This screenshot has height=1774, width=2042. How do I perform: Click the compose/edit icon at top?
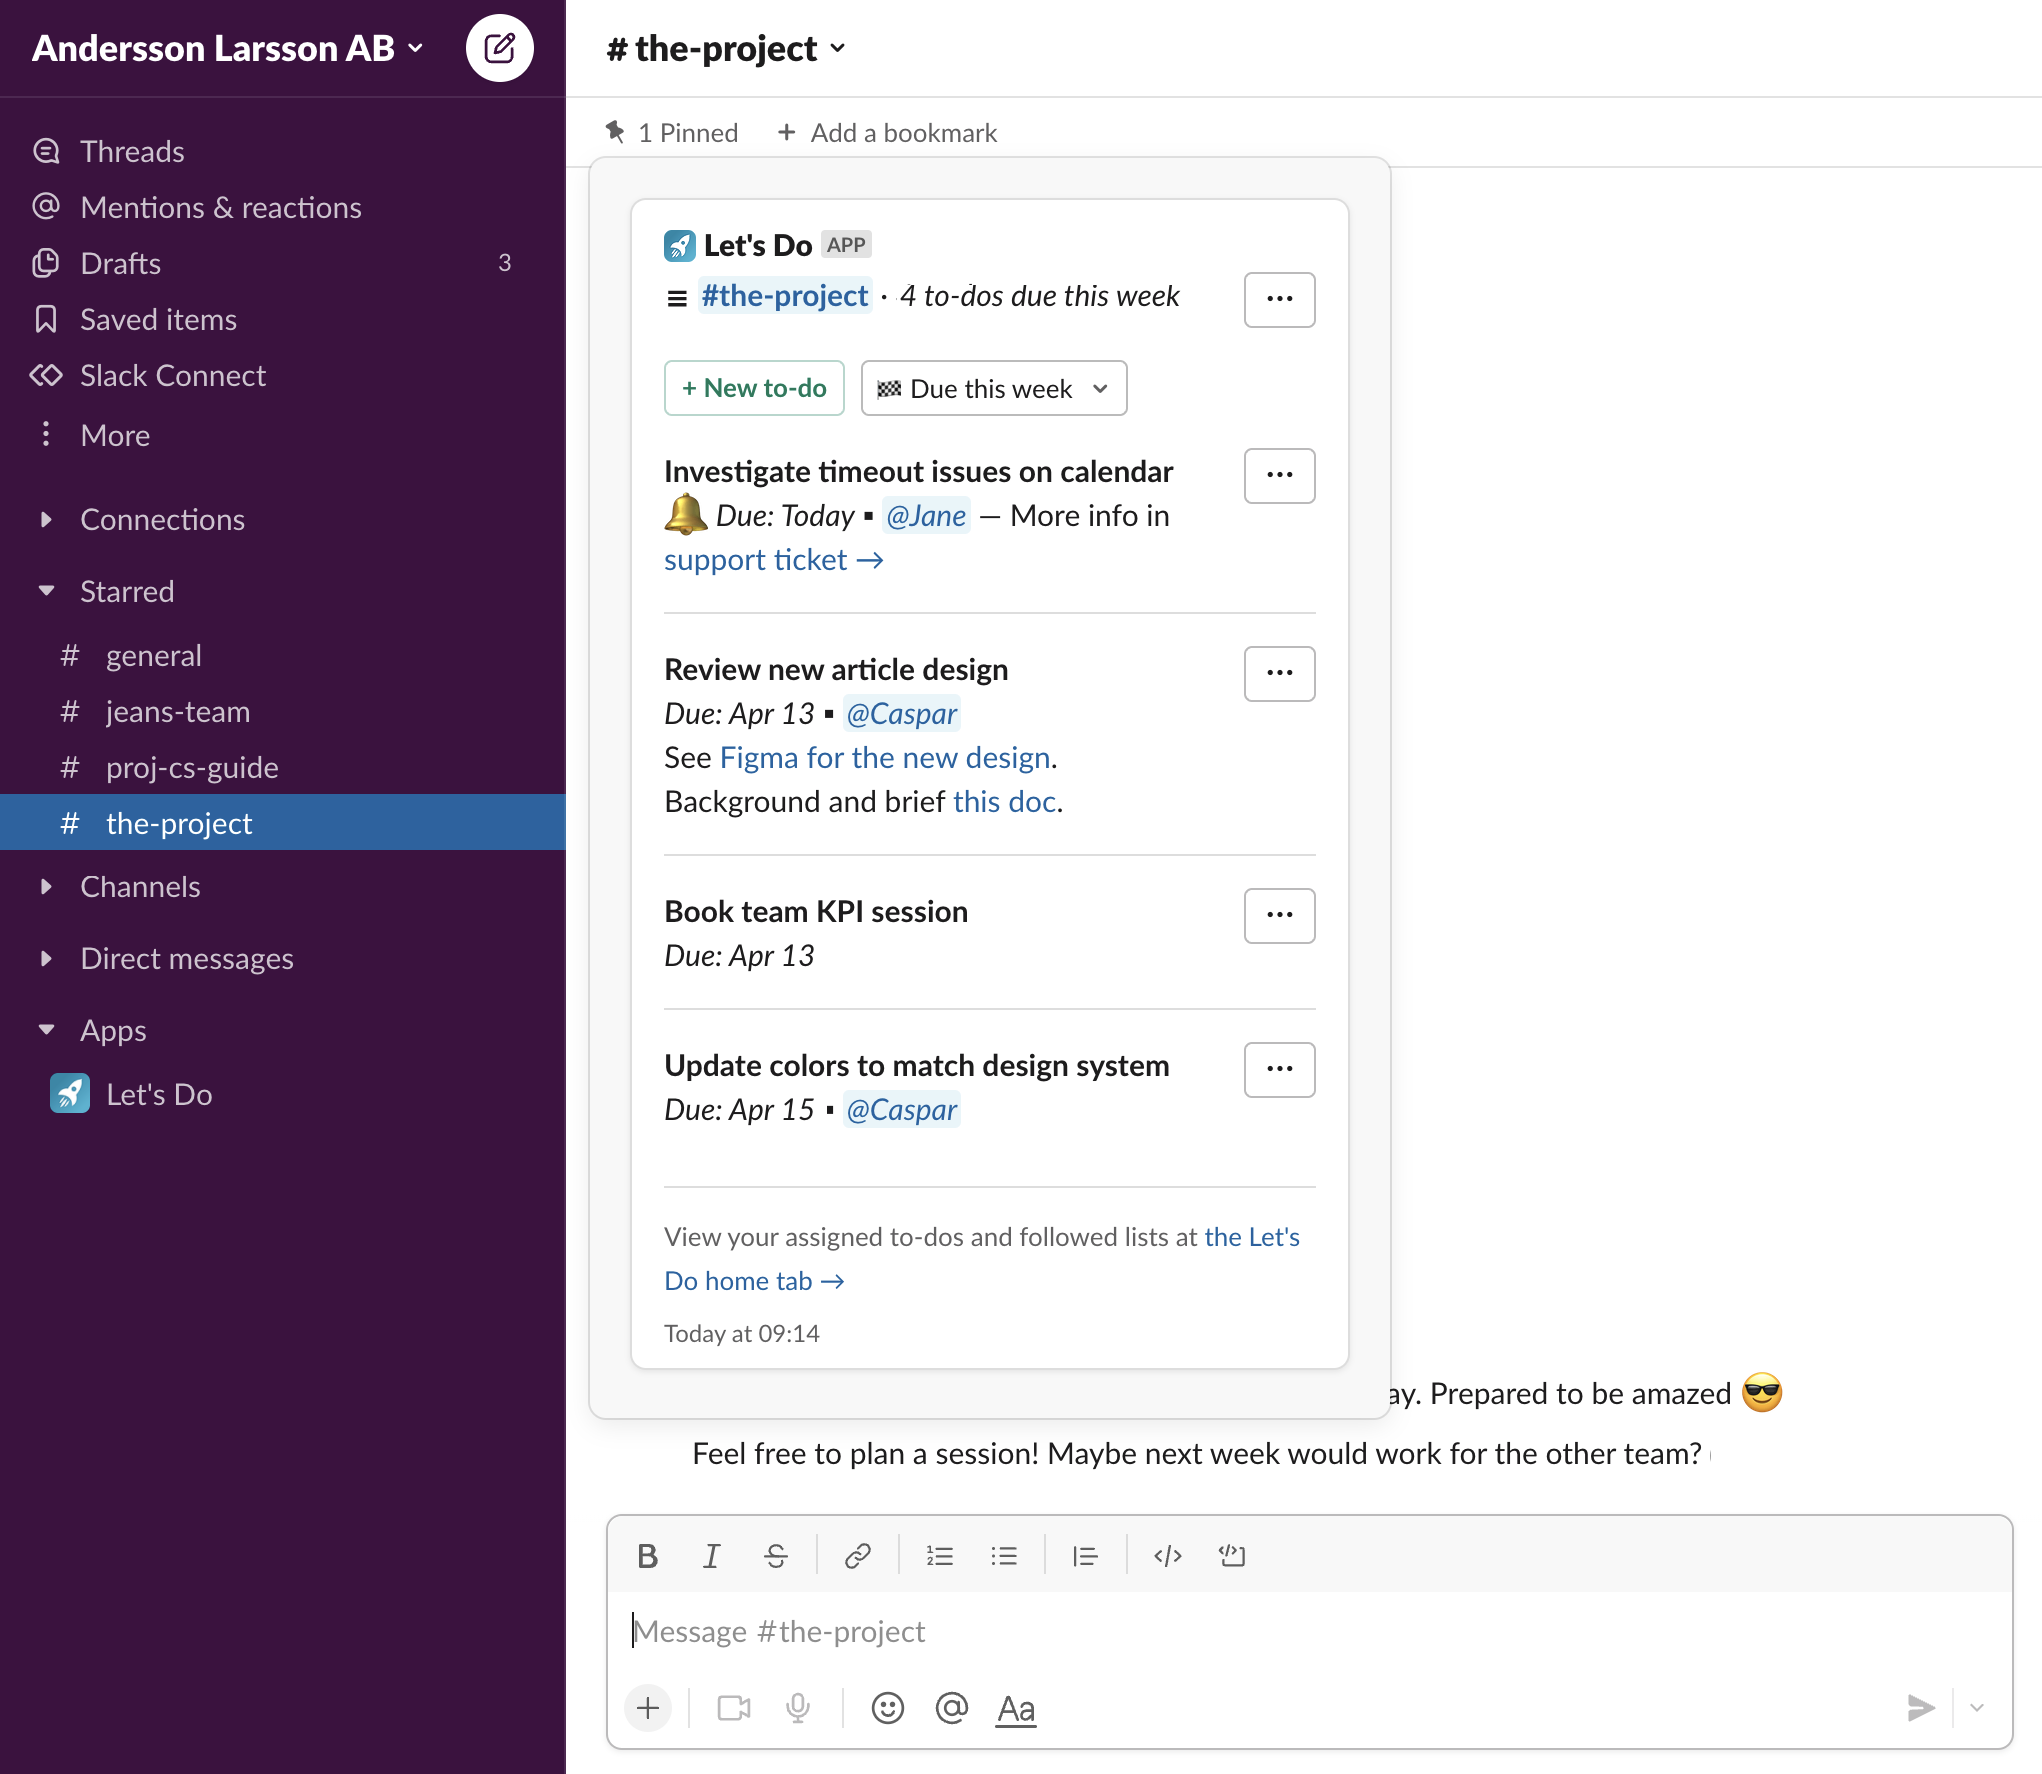[500, 47]
